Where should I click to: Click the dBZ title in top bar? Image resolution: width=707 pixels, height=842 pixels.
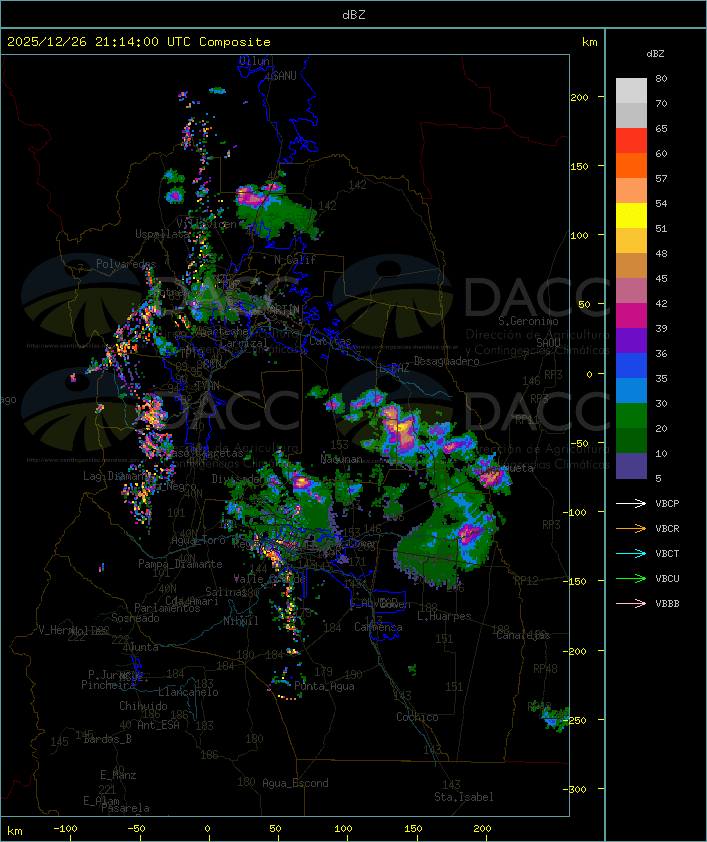[x=354, y=15]
